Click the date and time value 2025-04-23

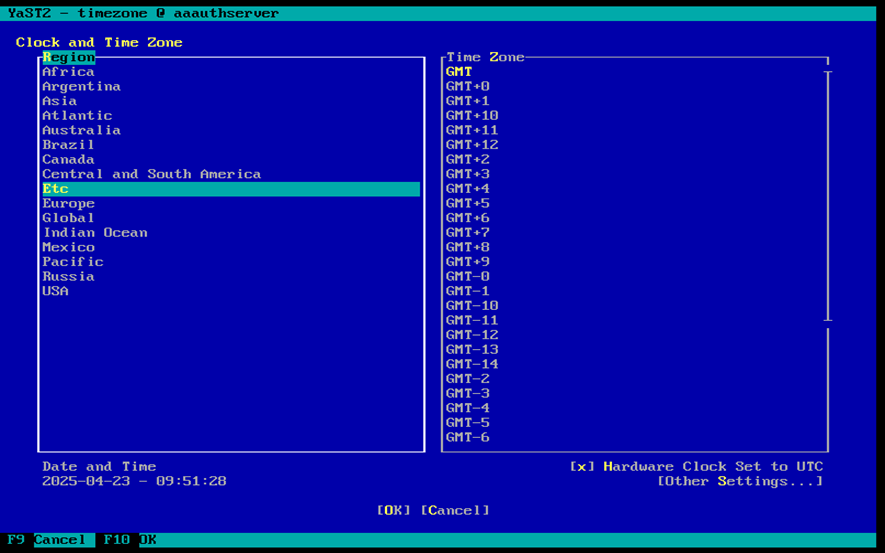click(134, 481)
